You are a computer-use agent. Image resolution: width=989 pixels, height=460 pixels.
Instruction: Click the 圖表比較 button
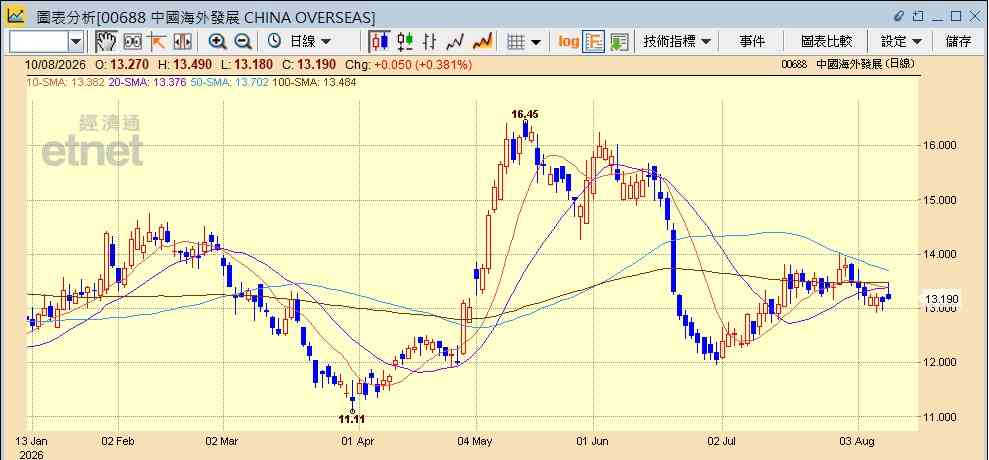point(826,42)
